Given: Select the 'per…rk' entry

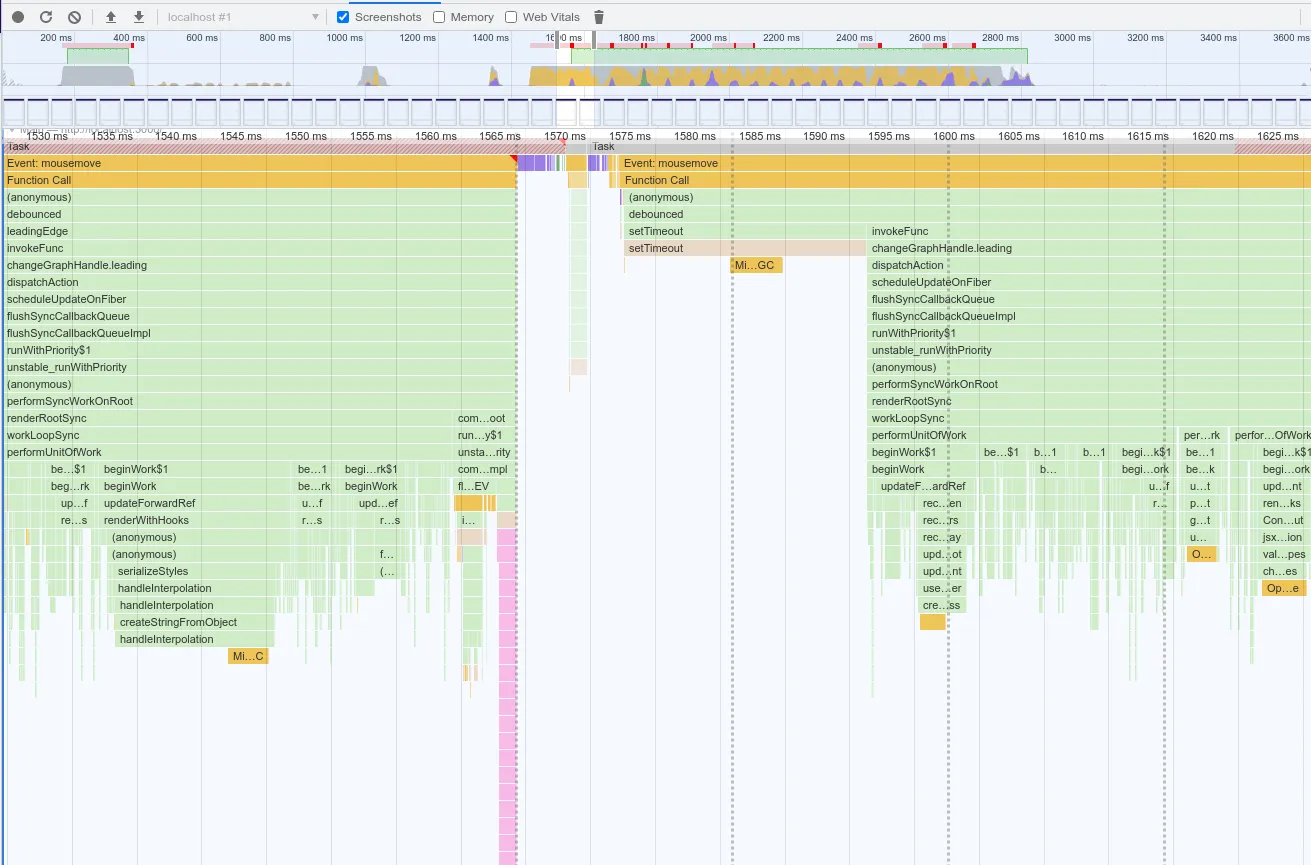Looking at the screenshot, I should point(1204,435).
